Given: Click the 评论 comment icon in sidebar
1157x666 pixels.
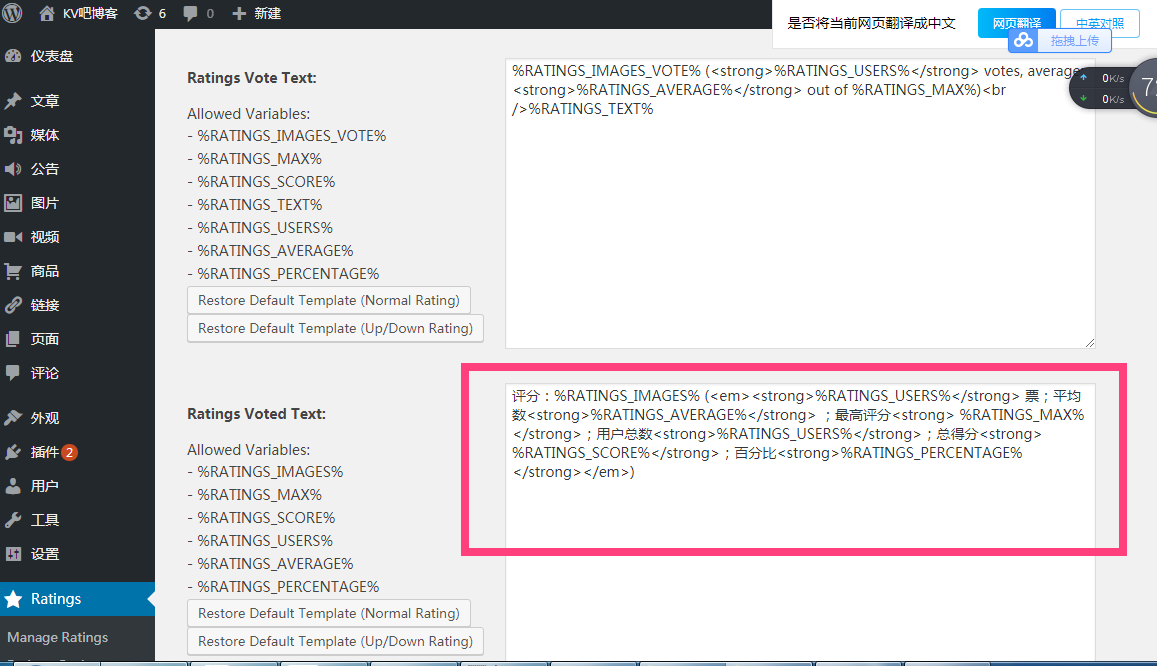Looking at the screenshot, I should click(x=13, y=372).
